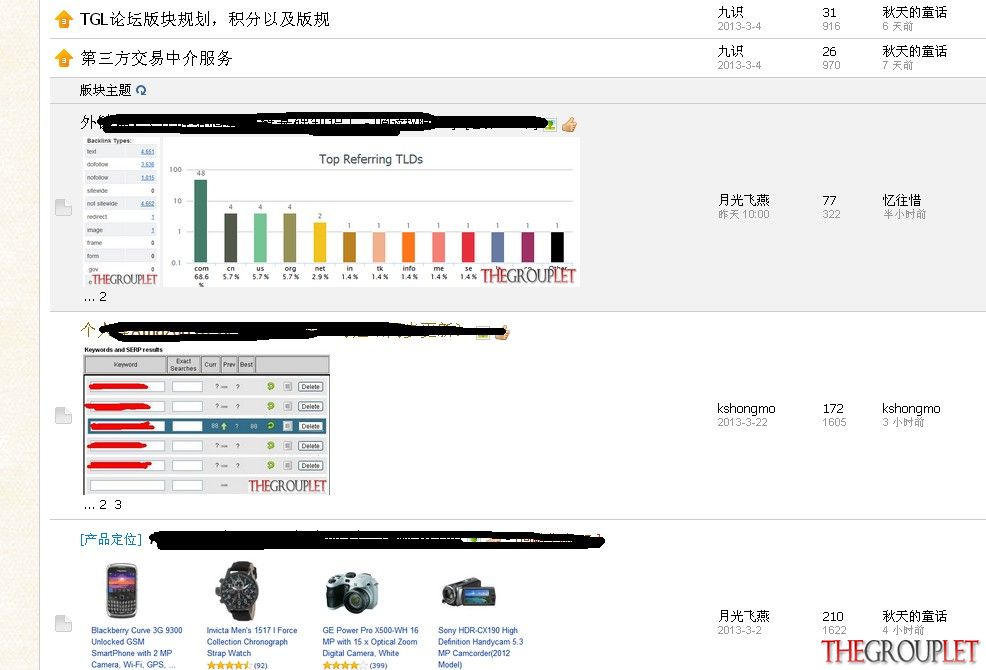Jump to latest reply 7 天前

(897, 65)
